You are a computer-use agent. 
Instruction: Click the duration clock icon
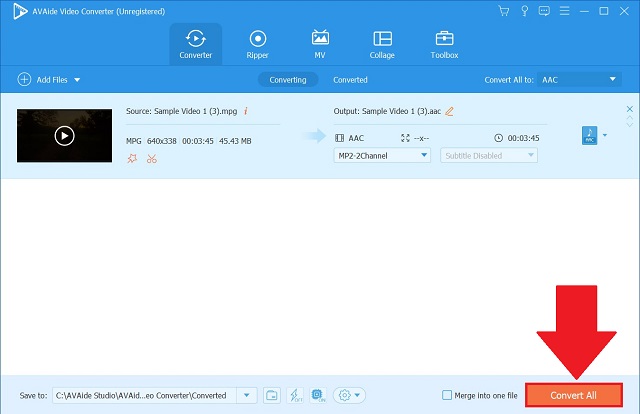coord(498,138)
